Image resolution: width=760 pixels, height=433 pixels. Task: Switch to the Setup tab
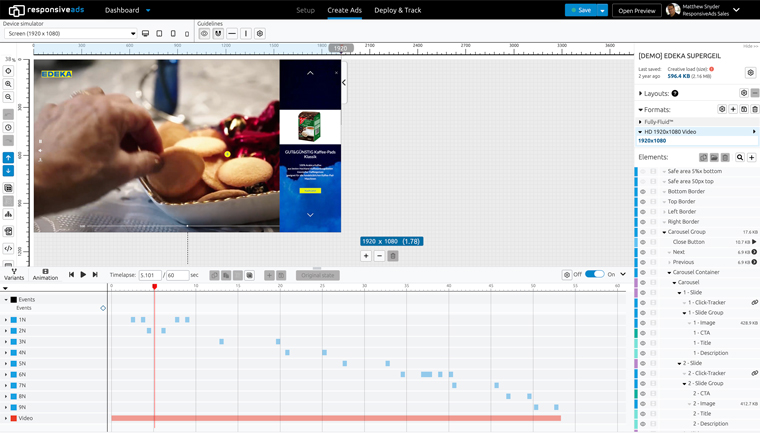point(305,10)
